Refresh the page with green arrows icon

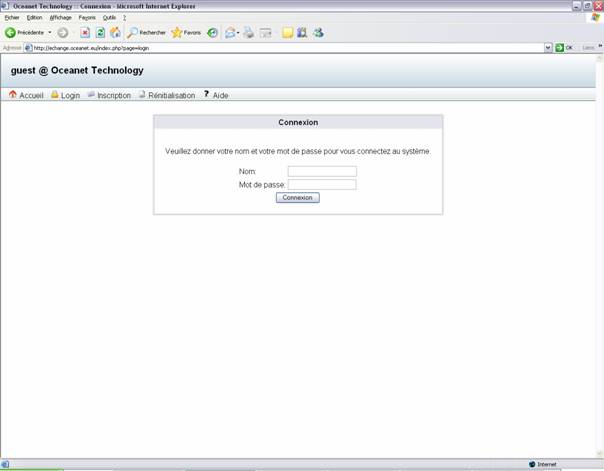(x=100, y=33)
